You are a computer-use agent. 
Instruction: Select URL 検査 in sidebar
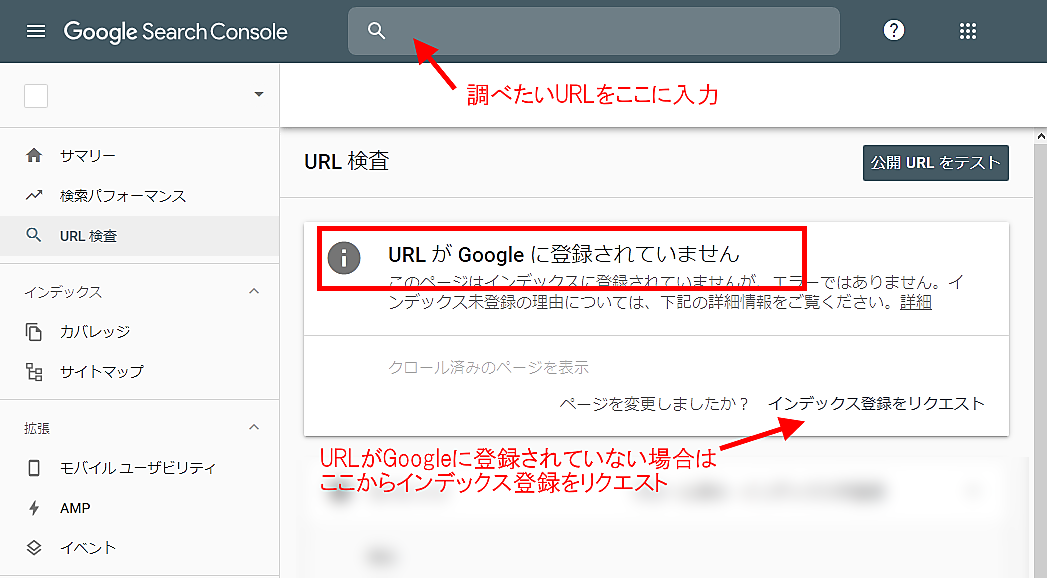(140, 236)
